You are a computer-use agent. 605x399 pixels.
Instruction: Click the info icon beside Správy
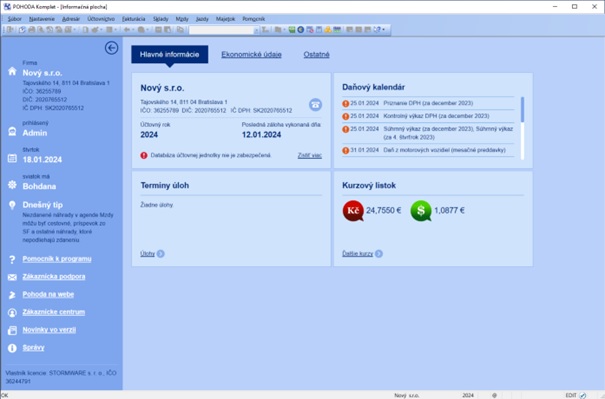pos(12,348)
